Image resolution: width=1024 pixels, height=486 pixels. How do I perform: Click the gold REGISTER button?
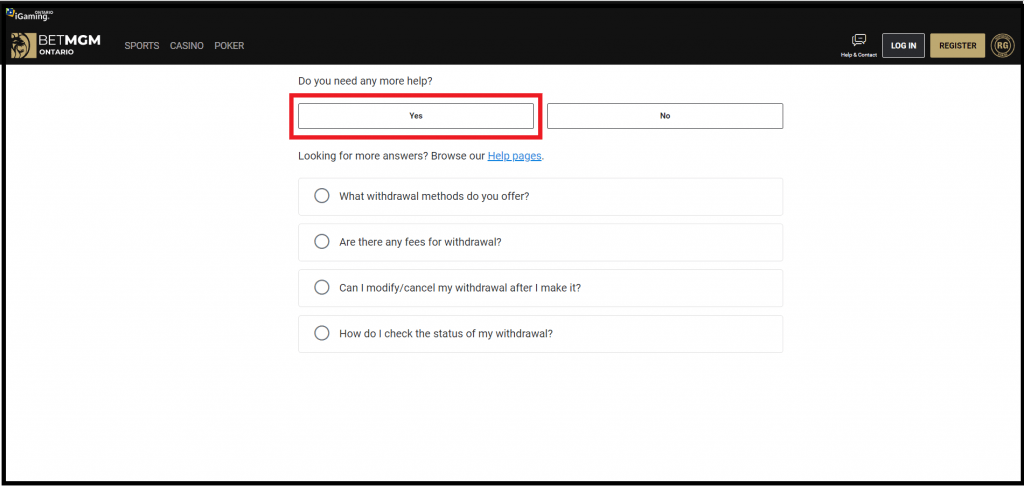click(957, 46)
